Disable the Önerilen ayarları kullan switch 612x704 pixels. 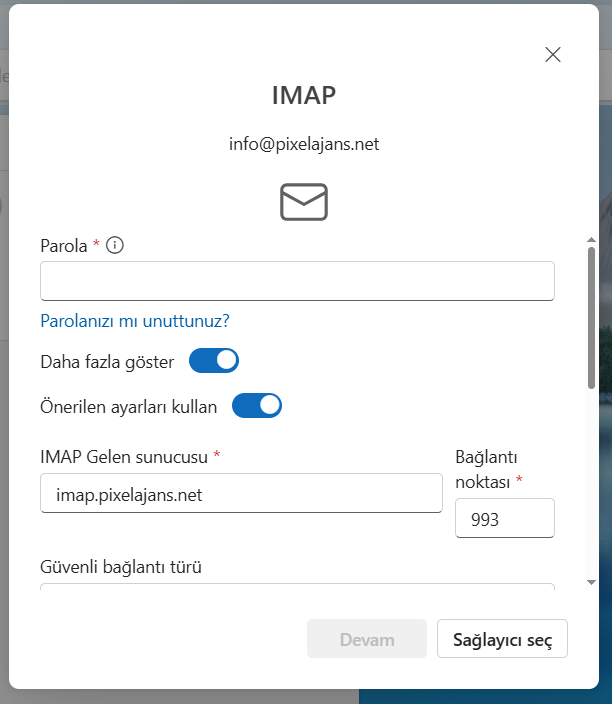coord(257,405)
